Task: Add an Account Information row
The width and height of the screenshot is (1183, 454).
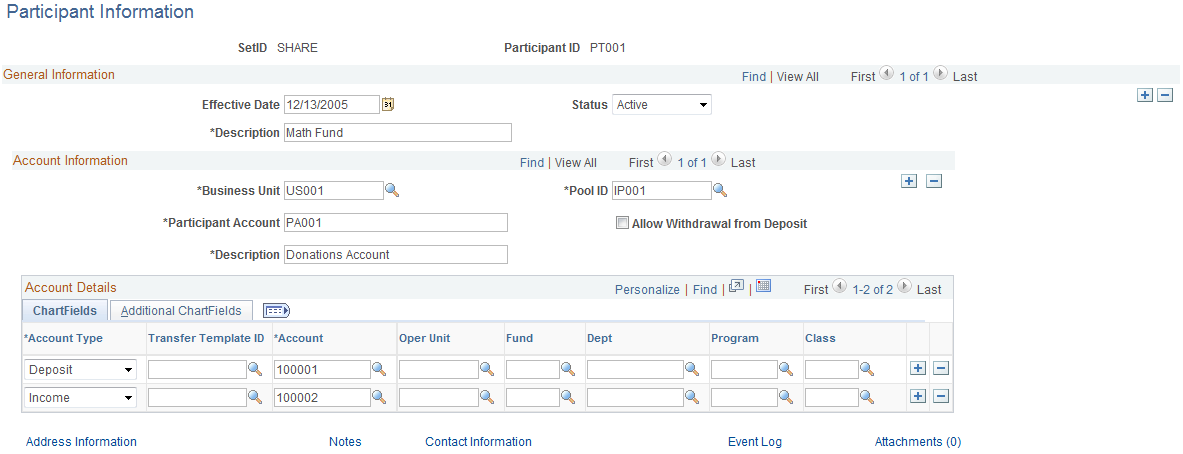Action: point(910,181)
